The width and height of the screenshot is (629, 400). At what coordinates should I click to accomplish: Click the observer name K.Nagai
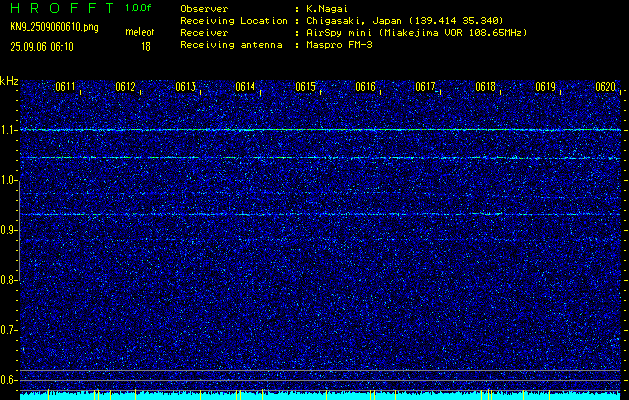327,8
